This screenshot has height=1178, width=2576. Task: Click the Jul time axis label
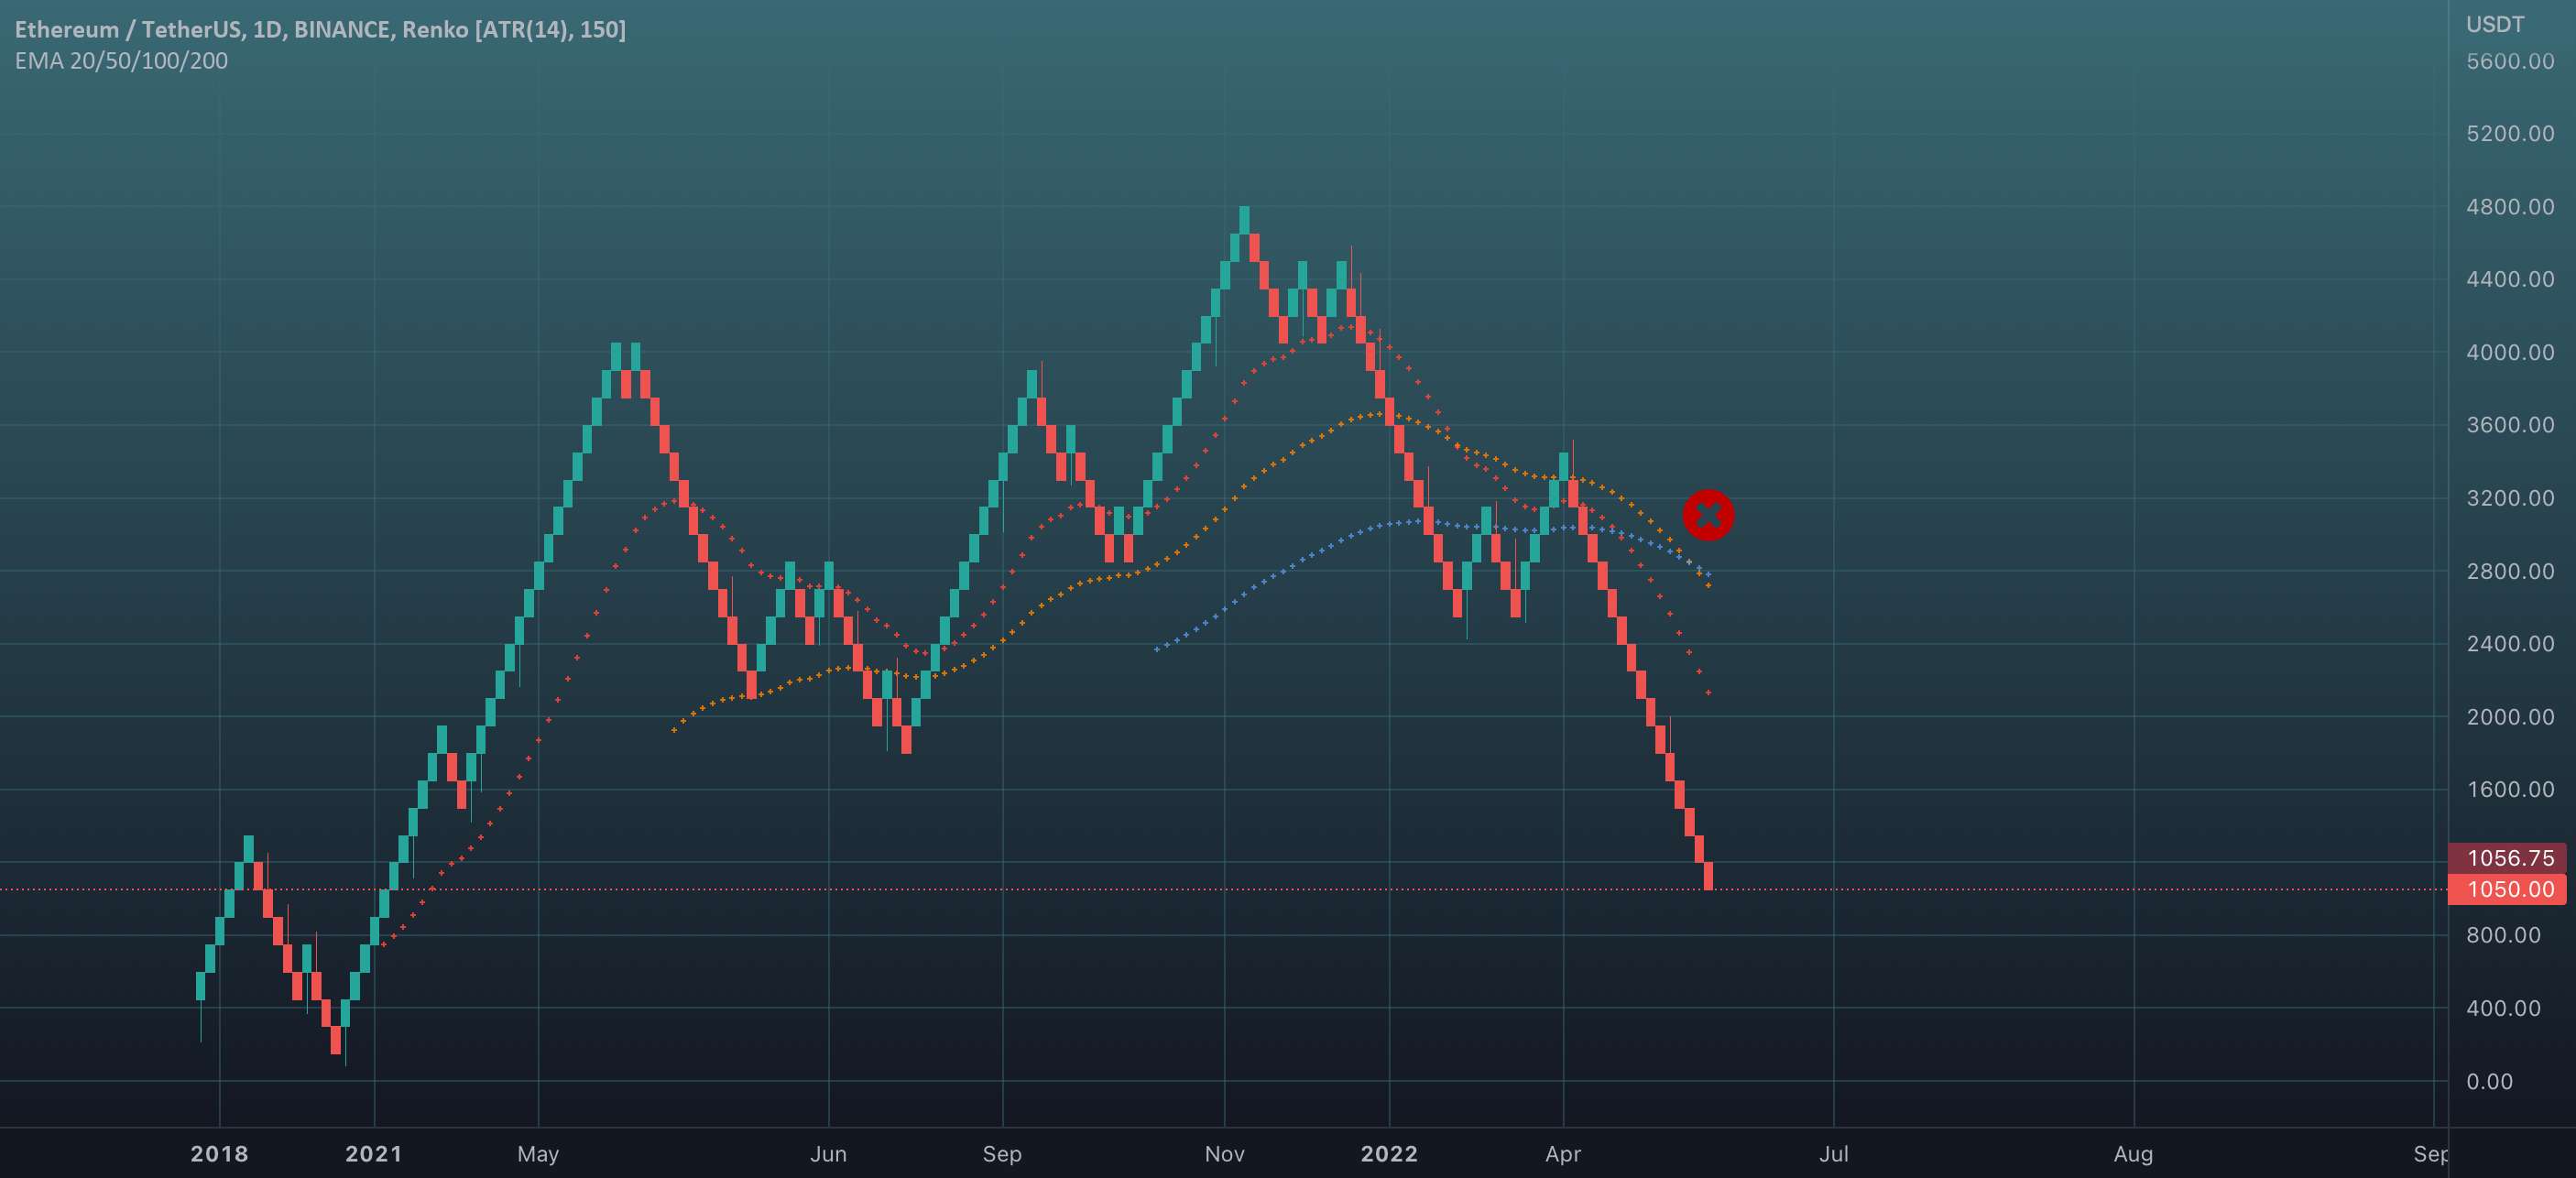click(x=1833, y=1154)
